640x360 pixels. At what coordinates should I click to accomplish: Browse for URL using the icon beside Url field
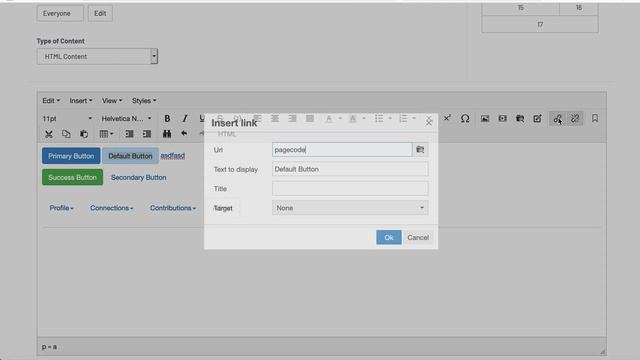(x=420, y=150)
